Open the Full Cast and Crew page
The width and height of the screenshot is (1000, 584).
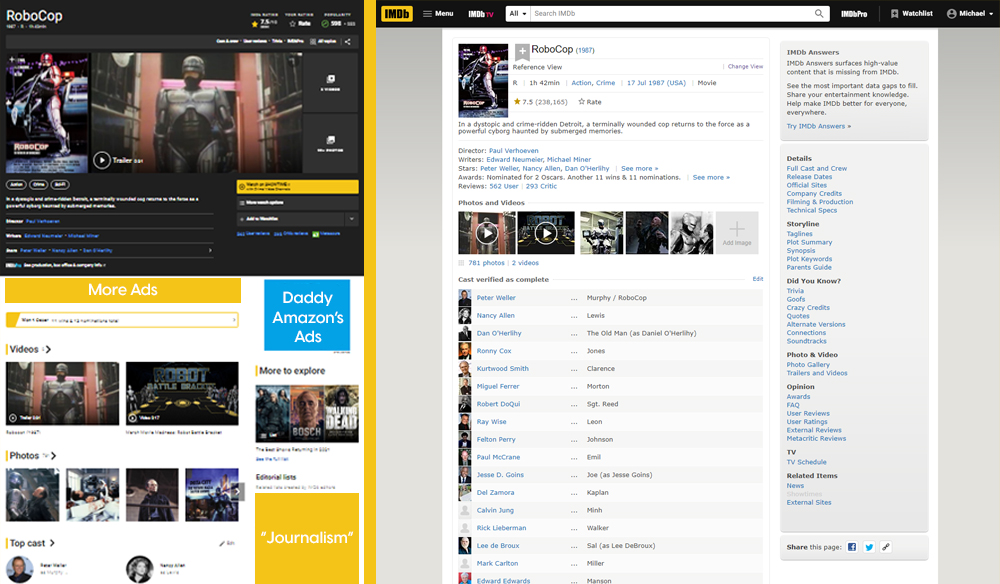tap(818, 168)
